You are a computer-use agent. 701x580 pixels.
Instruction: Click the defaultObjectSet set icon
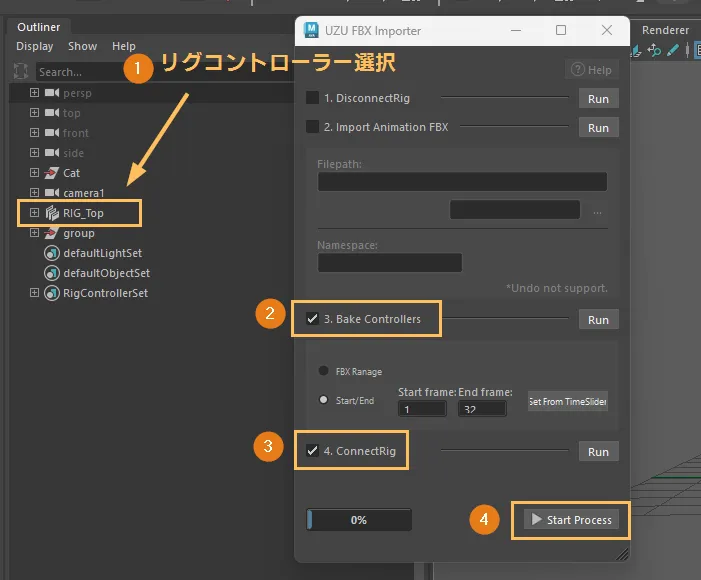click(x=52, y=273)
